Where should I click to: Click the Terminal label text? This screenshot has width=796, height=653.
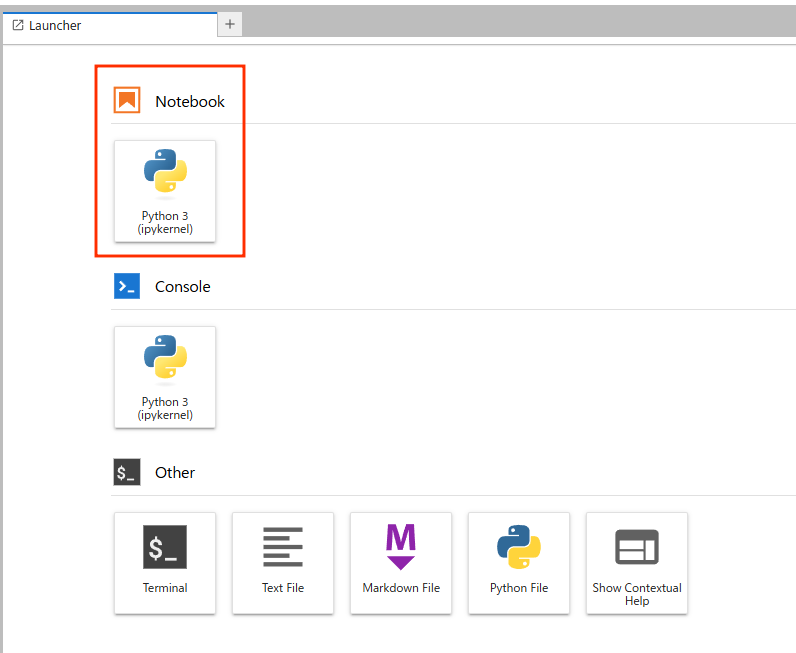[165, 588]
